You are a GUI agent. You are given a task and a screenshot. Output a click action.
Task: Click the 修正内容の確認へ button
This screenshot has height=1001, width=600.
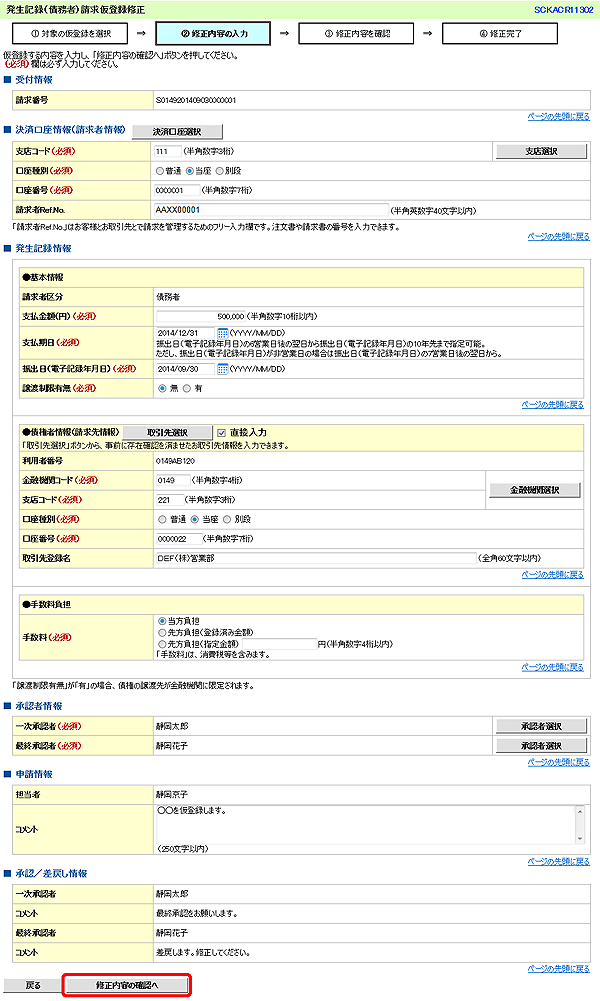pyautogui.click(x=127, y=986)
